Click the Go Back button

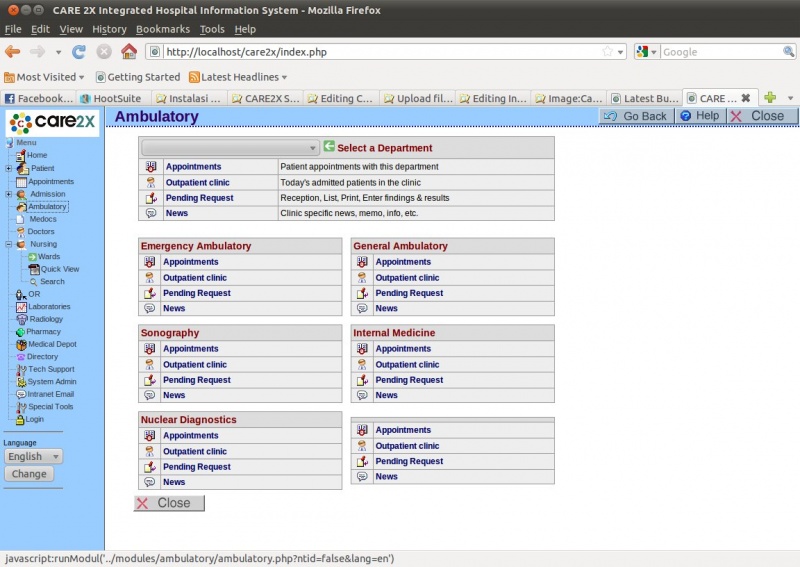[x=635, y=116]
